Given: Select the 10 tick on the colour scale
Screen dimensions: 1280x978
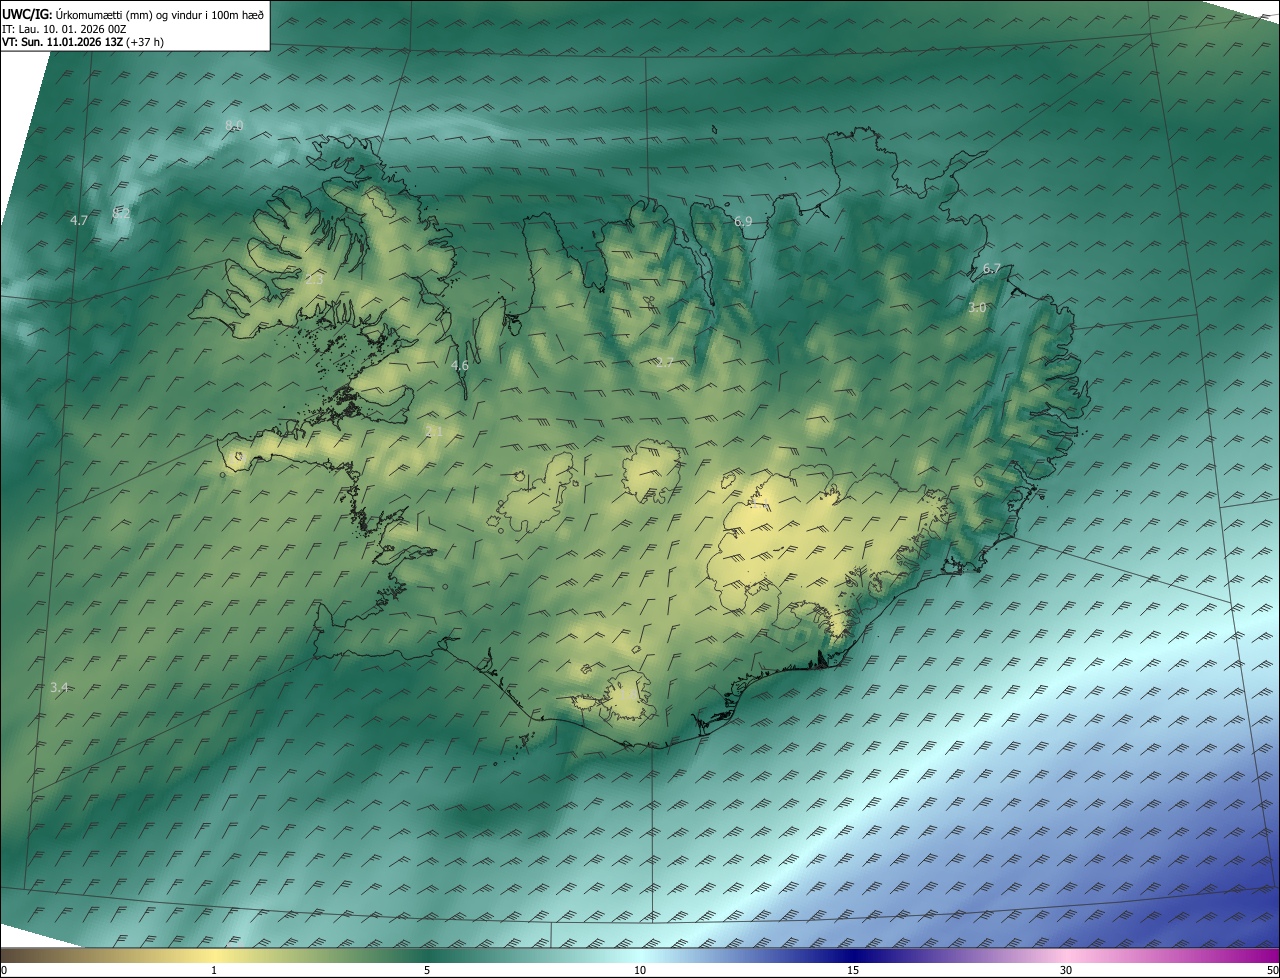Looking at the screenshot, I should 640,970.
